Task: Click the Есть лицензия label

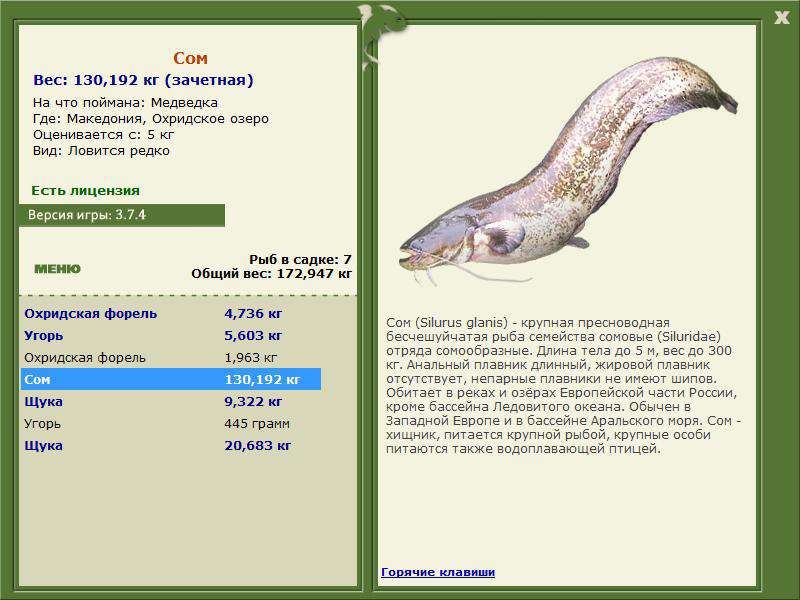Action: tap(85, 190)
